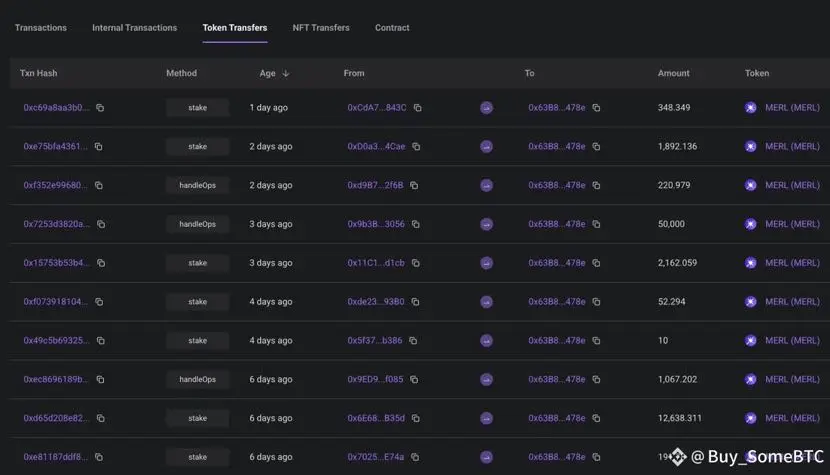Switch to the Transactions tab

coord(41,28)
